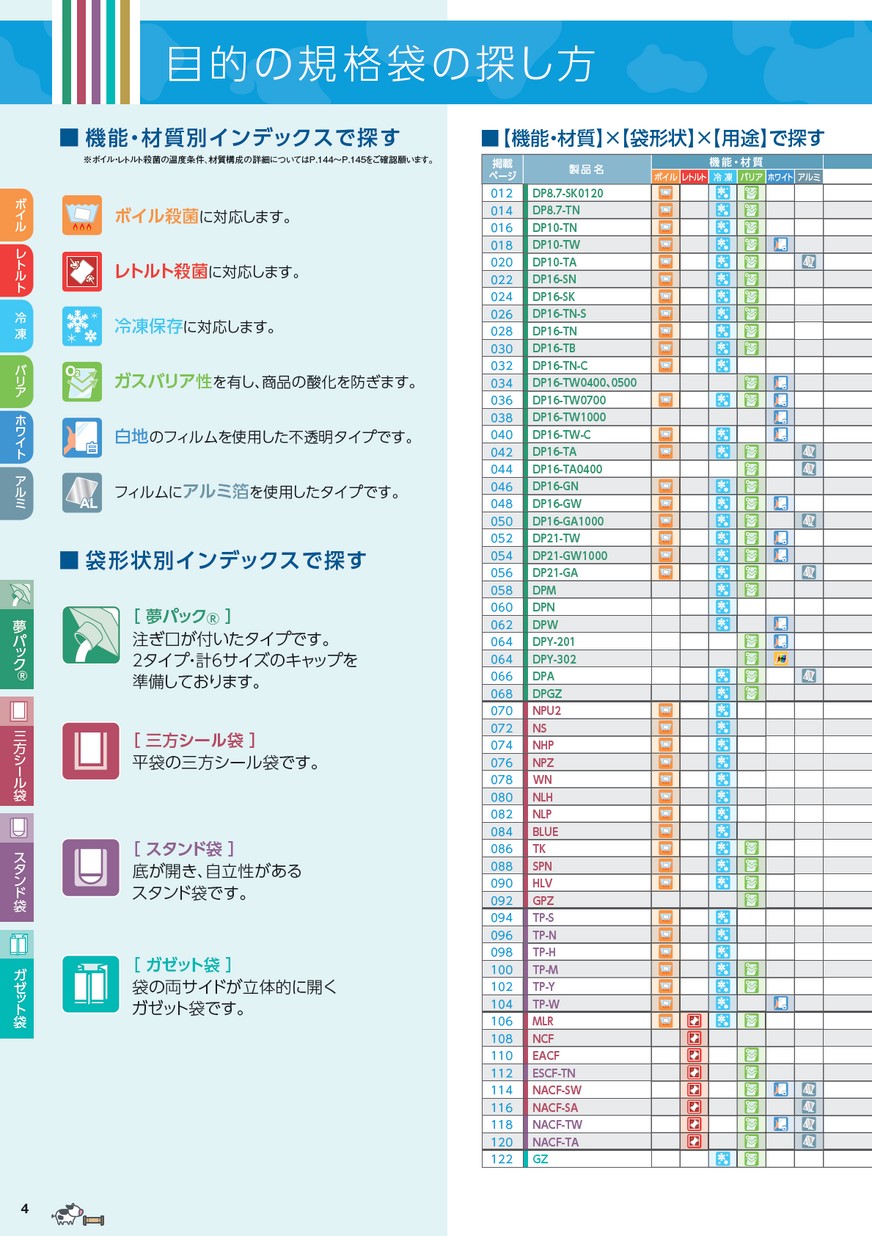
Task: Open the green バリア side tab
Action: (18, 382)
